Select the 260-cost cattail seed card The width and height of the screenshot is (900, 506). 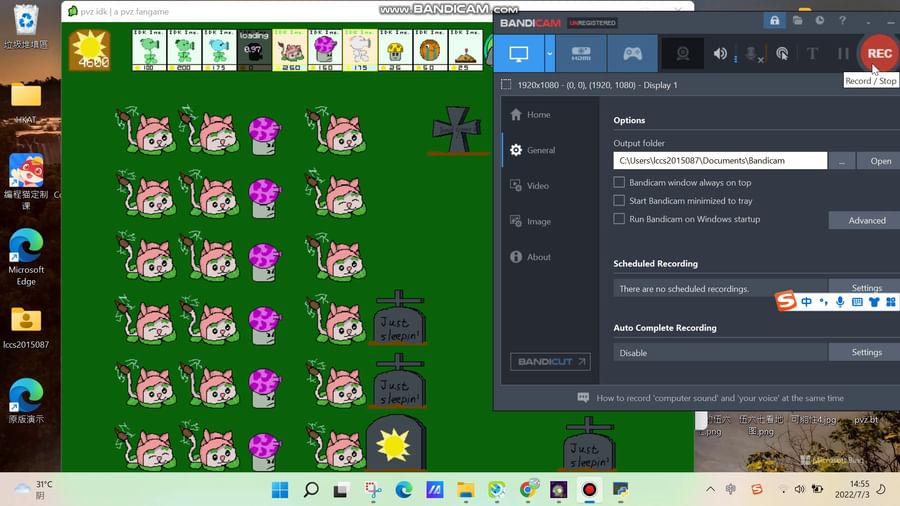coord(290,50)
